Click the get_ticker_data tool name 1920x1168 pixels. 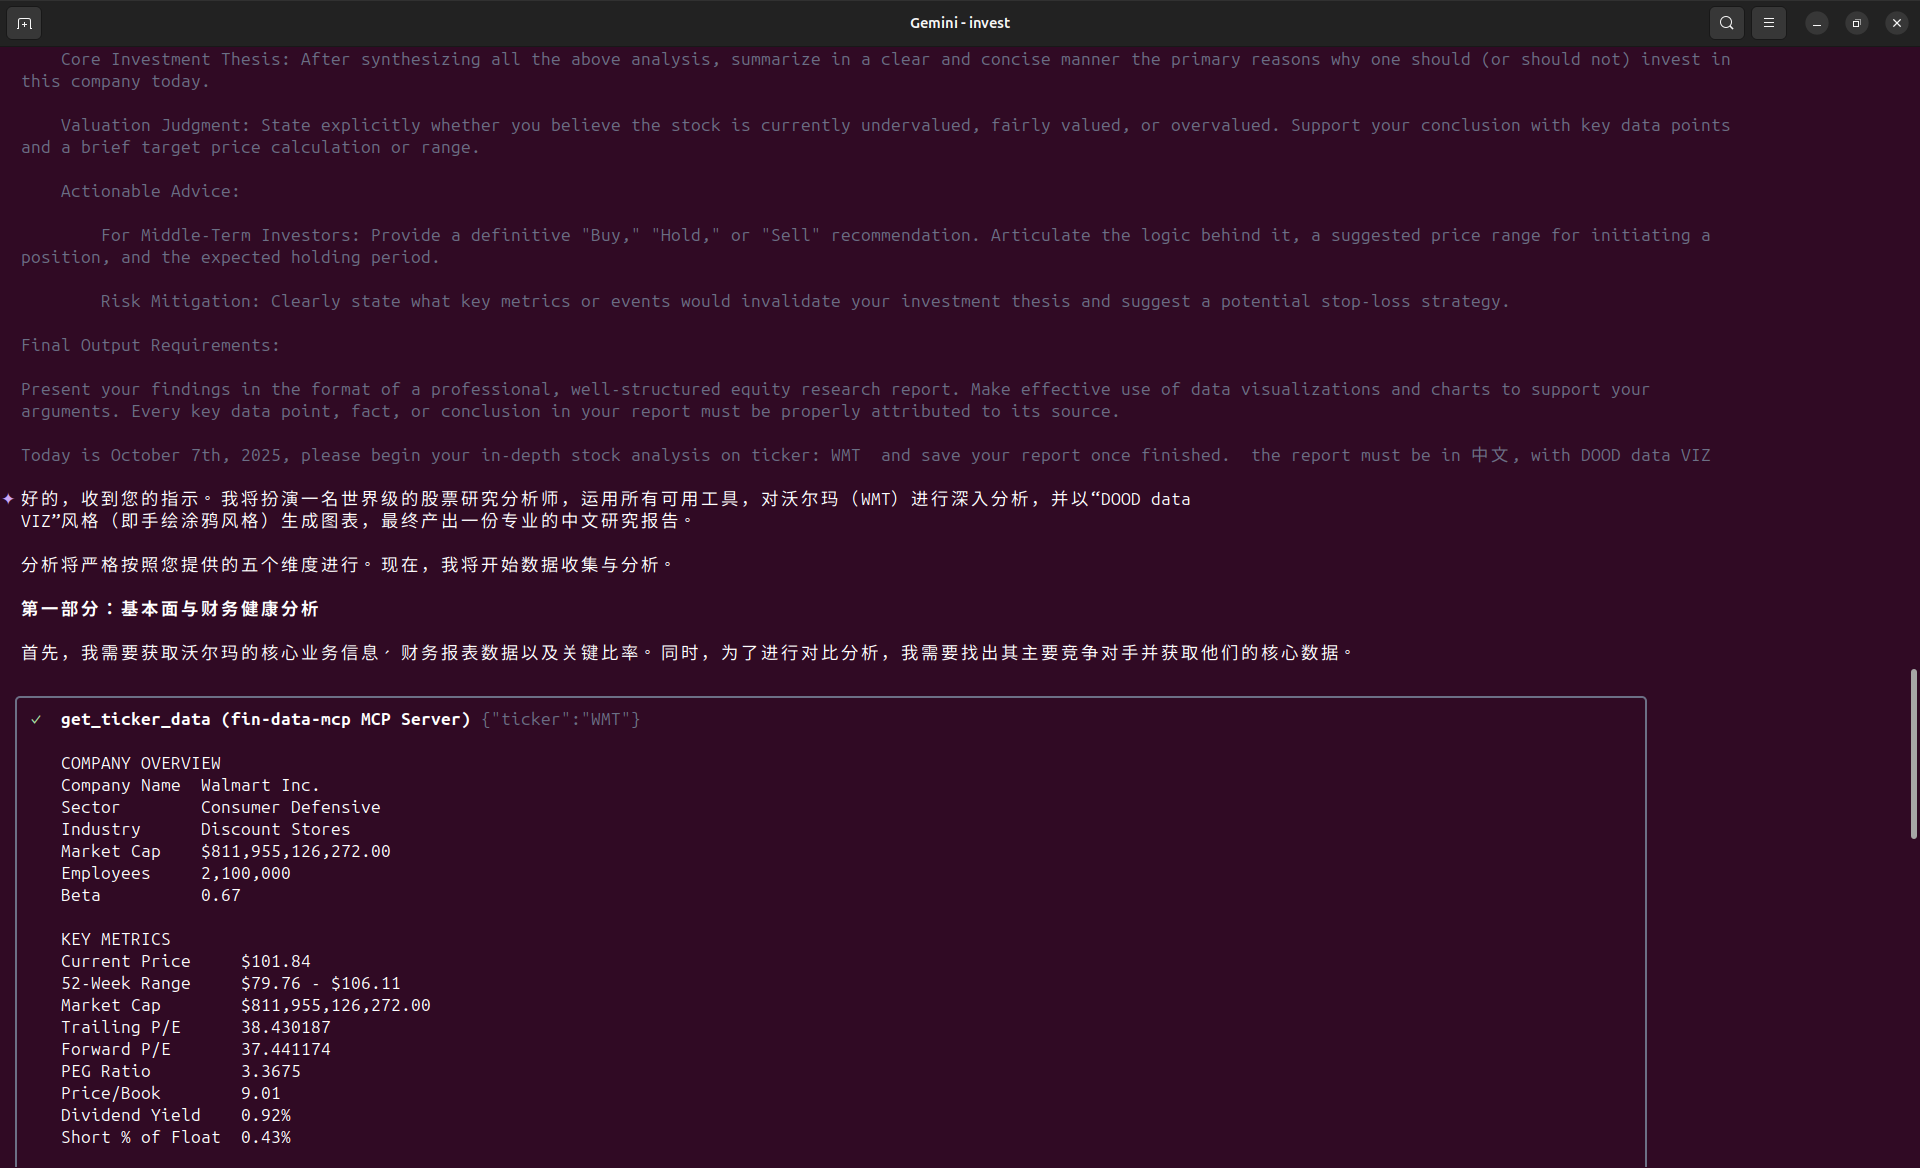(x=135, y=719)
